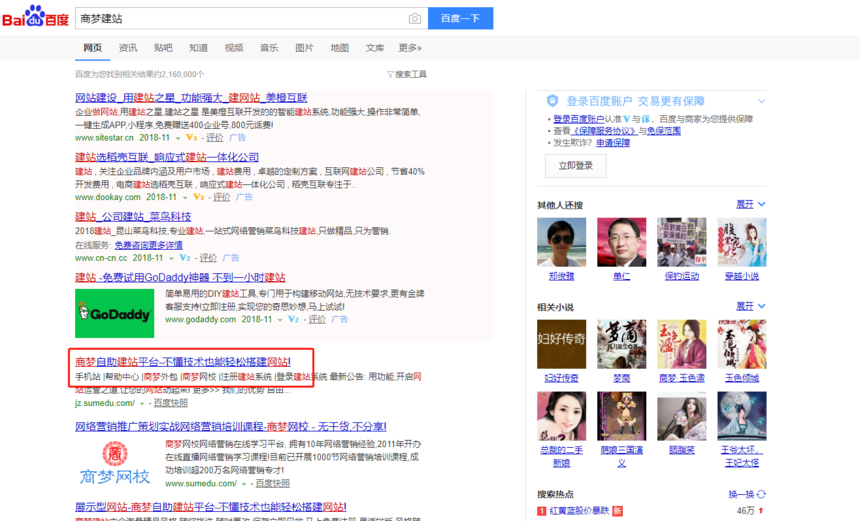The image size is (860, 521).
Task: Open the 免保范围 link
Action: [664, 131]
